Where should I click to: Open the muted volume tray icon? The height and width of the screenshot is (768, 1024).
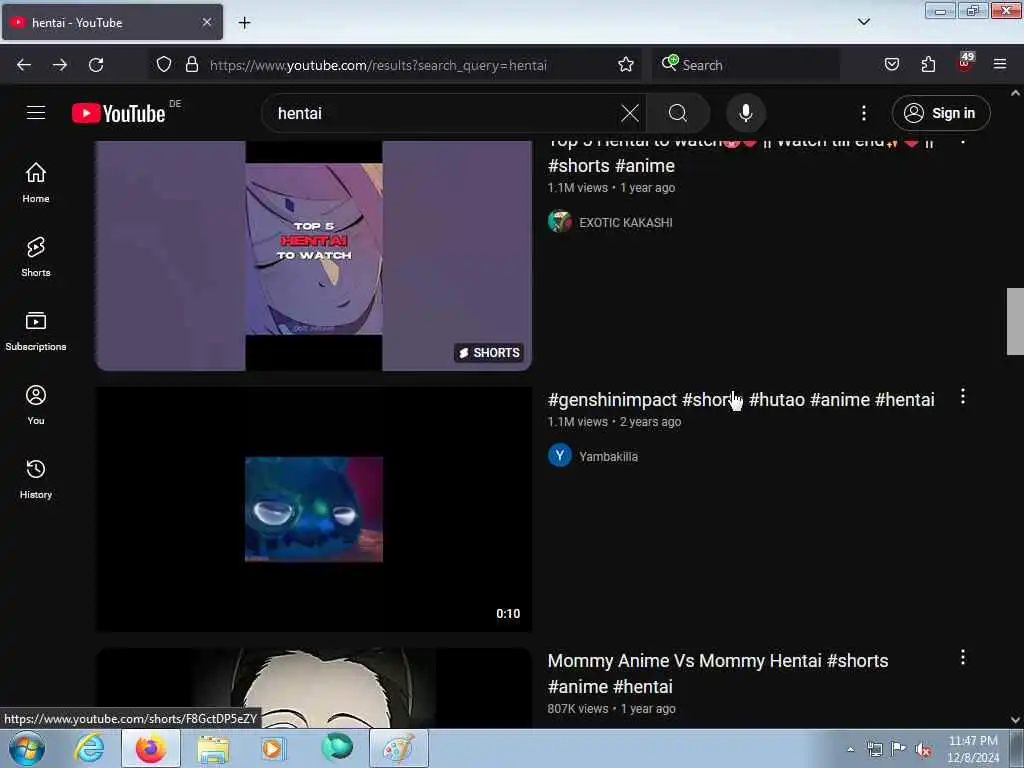[x=922, y=749]
